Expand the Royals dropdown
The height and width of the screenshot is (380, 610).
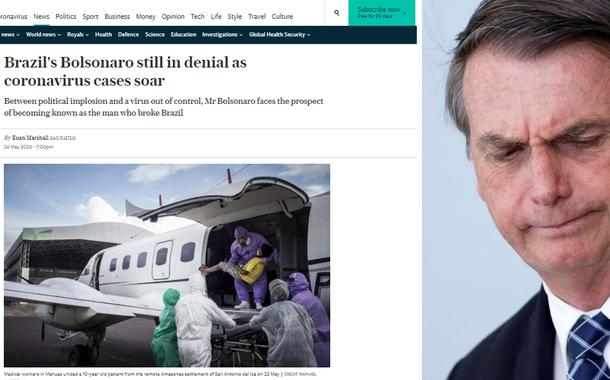[78, 35]
